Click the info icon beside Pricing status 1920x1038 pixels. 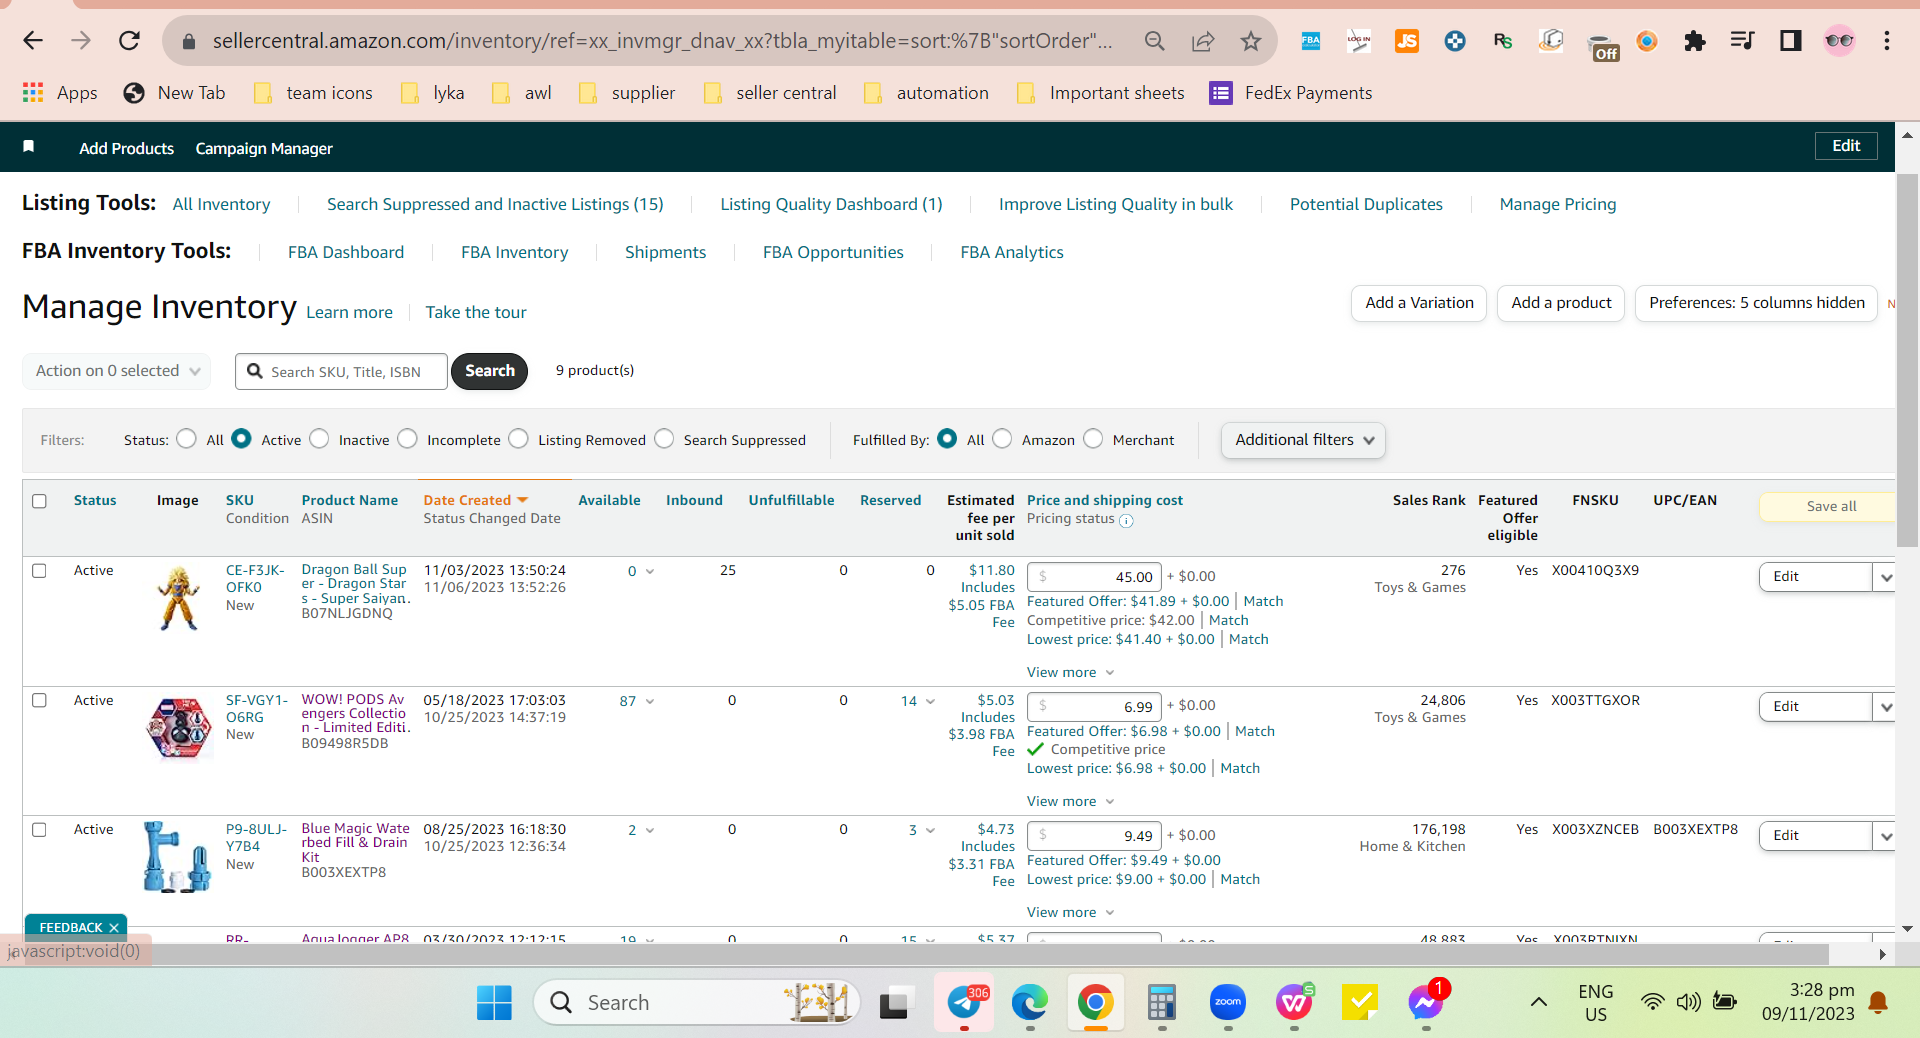tap(1126, 520)
